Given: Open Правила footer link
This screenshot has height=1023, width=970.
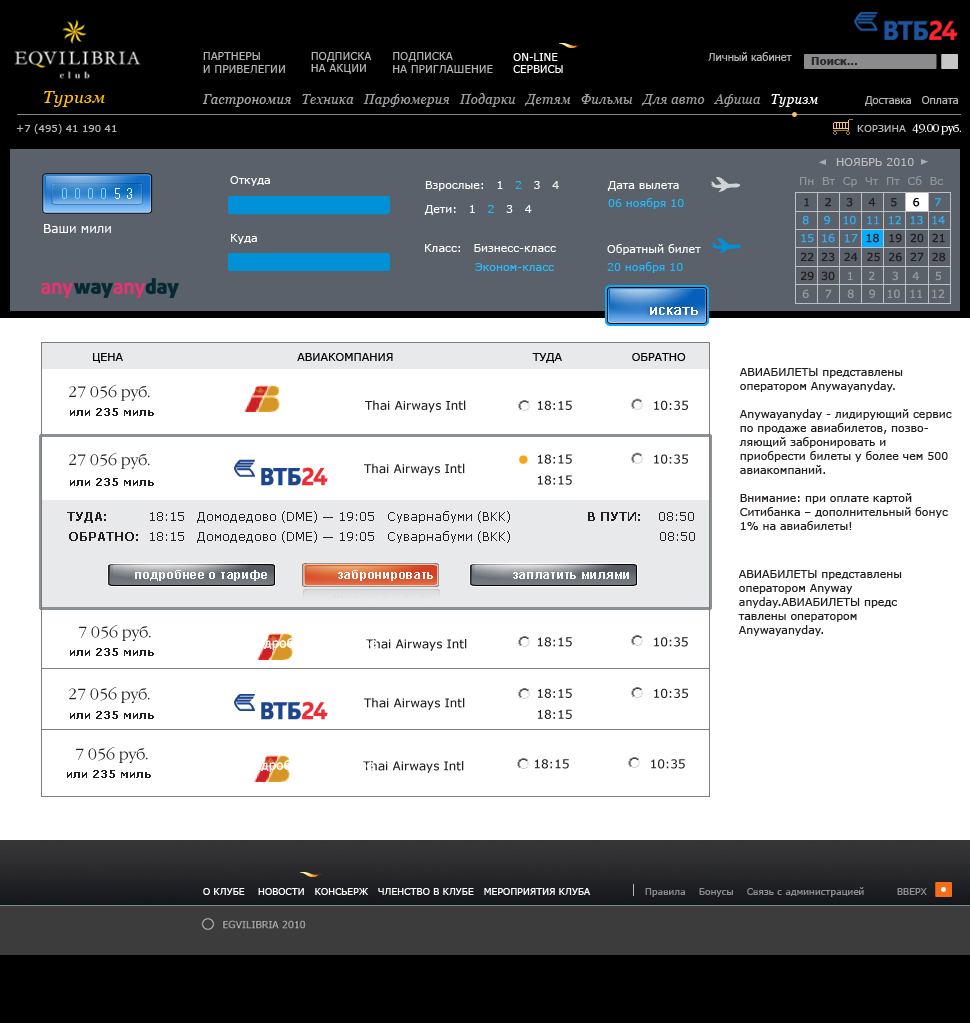Looking at the screenshot, I should click(x=665, y=892).
